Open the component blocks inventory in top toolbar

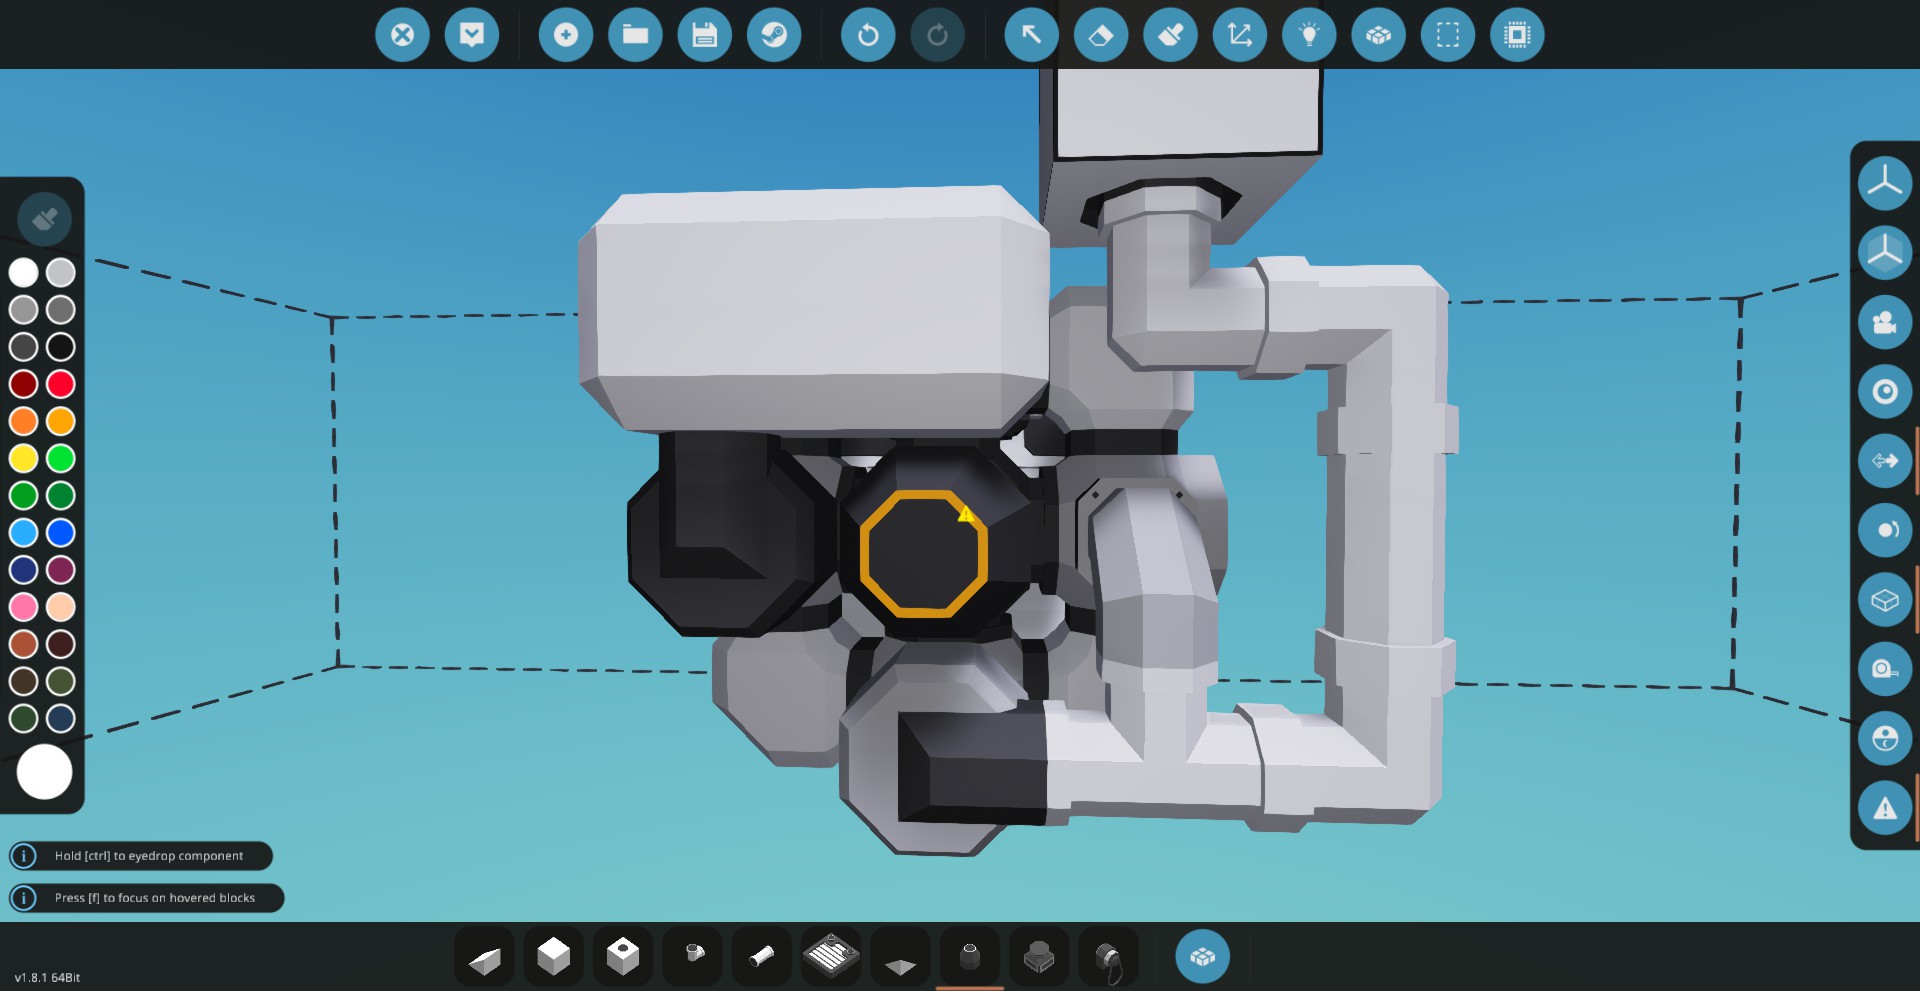(1379, 35)
